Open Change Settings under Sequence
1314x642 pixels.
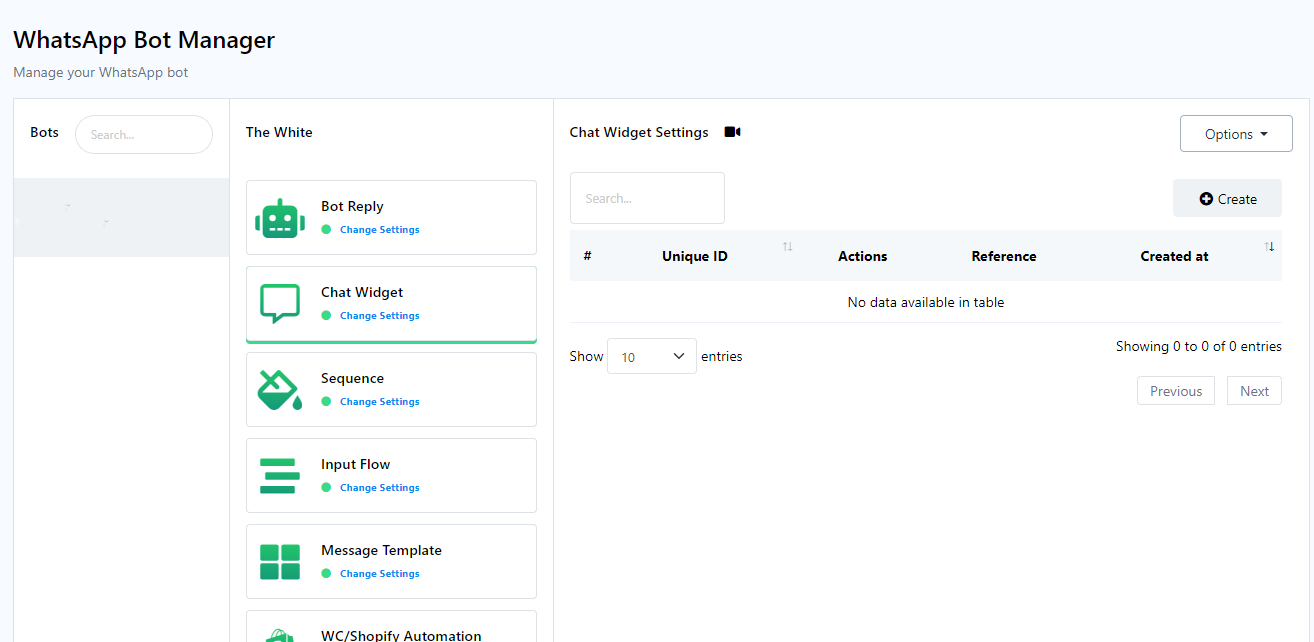[x=379, y=402]
